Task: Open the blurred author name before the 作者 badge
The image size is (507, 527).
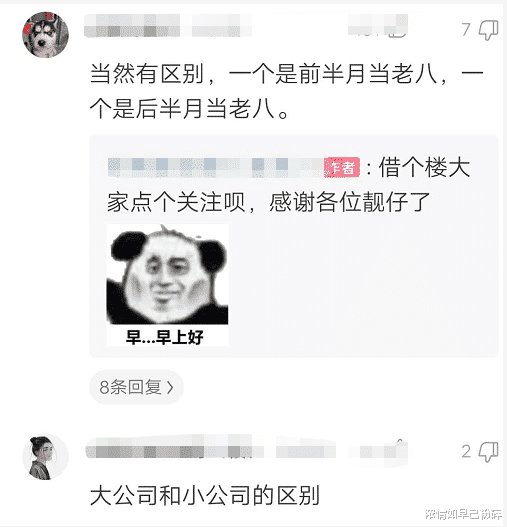Action: click(216, 167)
